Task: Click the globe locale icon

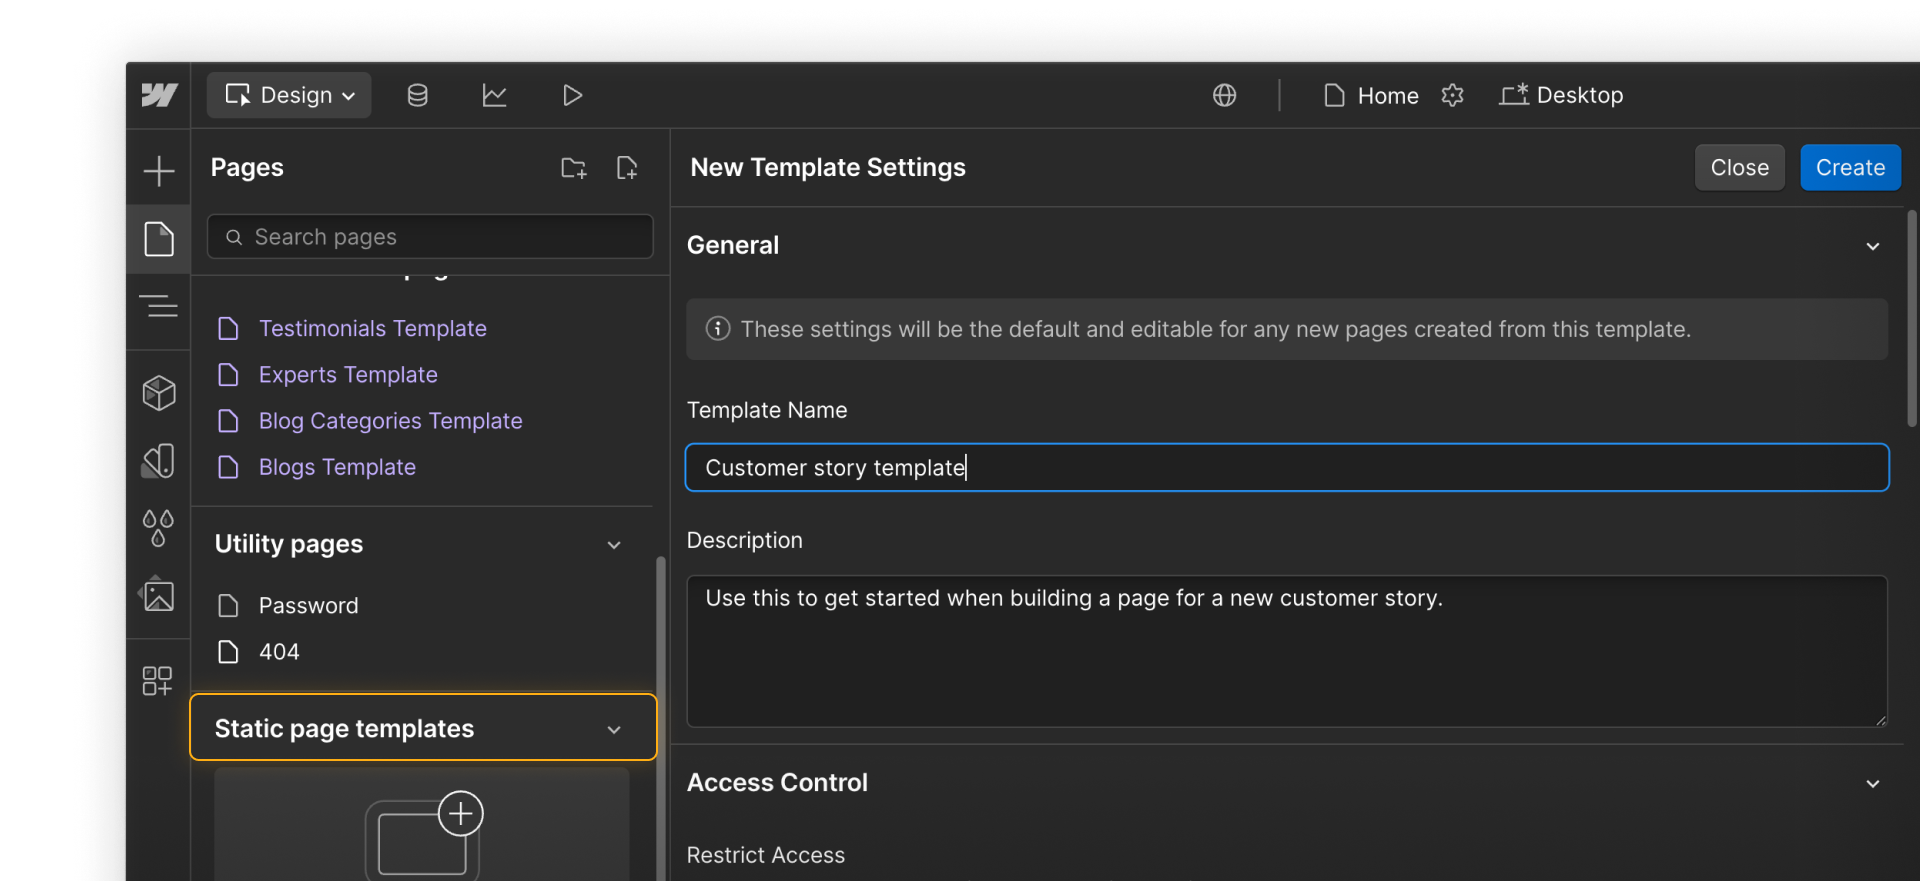Action: (x=1225, y=95)
